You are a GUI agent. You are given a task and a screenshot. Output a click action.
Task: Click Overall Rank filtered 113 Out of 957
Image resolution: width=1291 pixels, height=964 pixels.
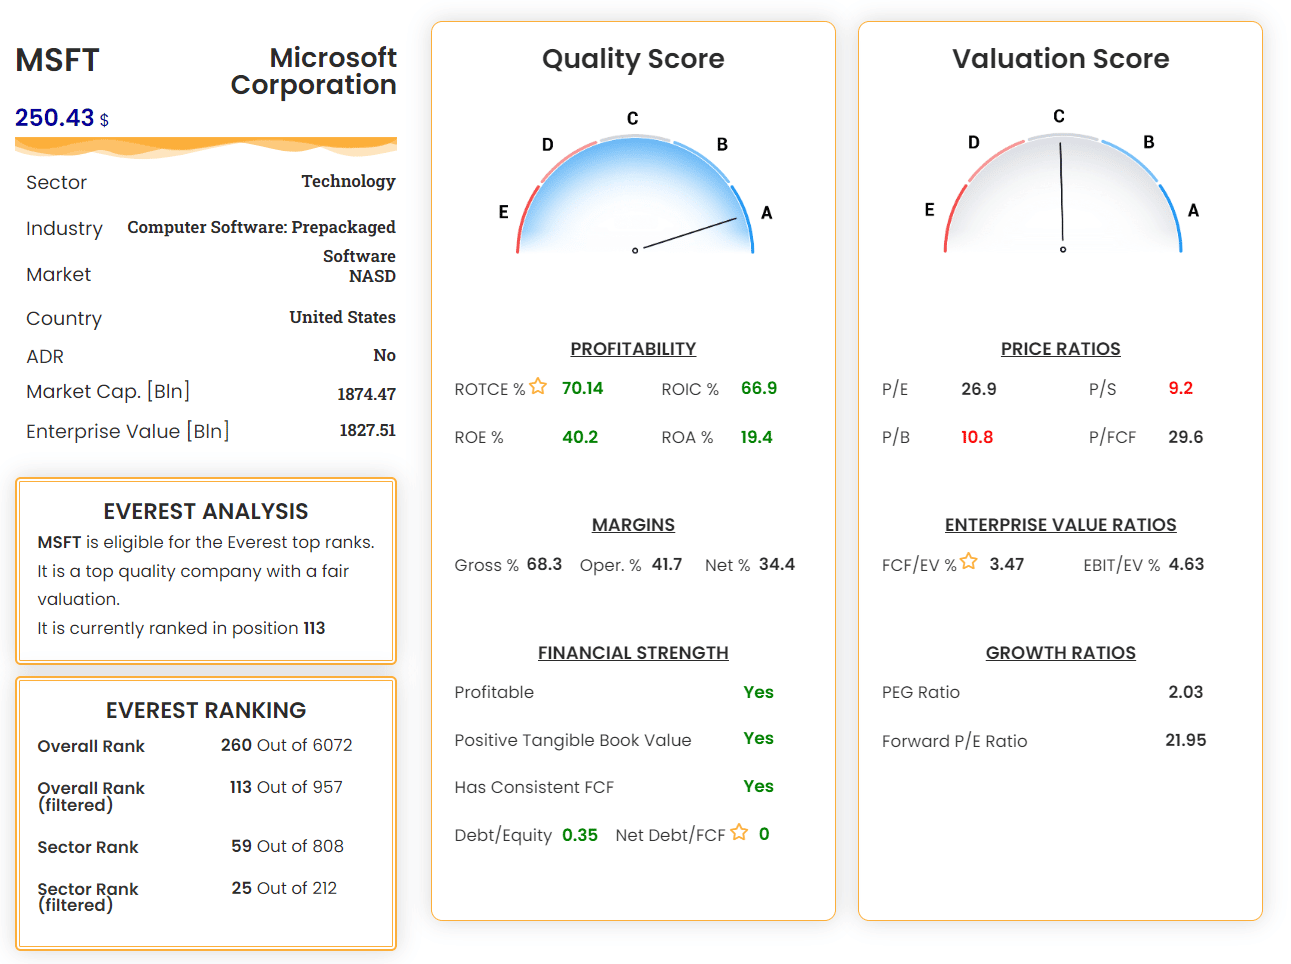[286, 787]
